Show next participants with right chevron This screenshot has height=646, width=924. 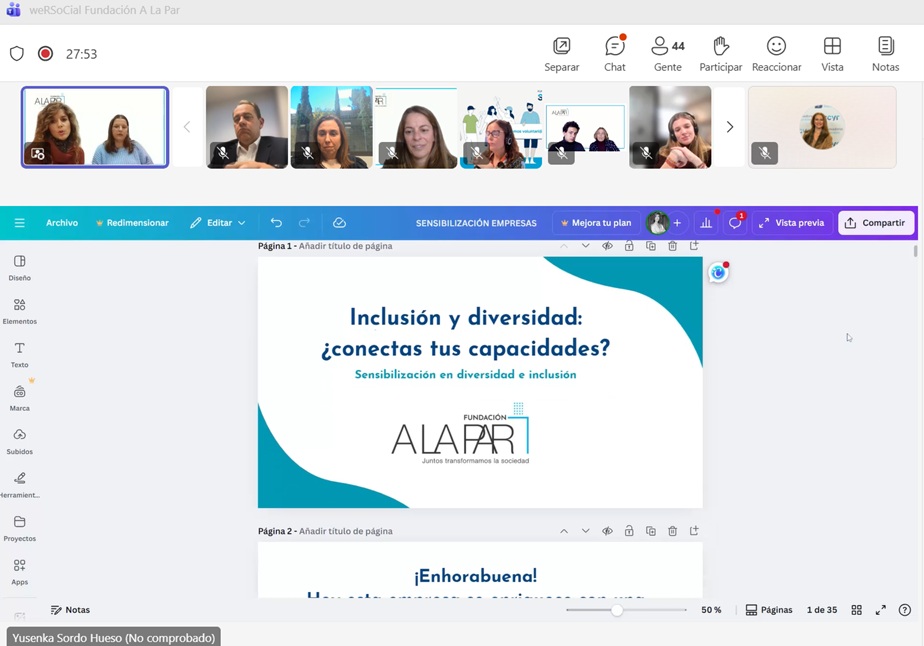[730, 127]
